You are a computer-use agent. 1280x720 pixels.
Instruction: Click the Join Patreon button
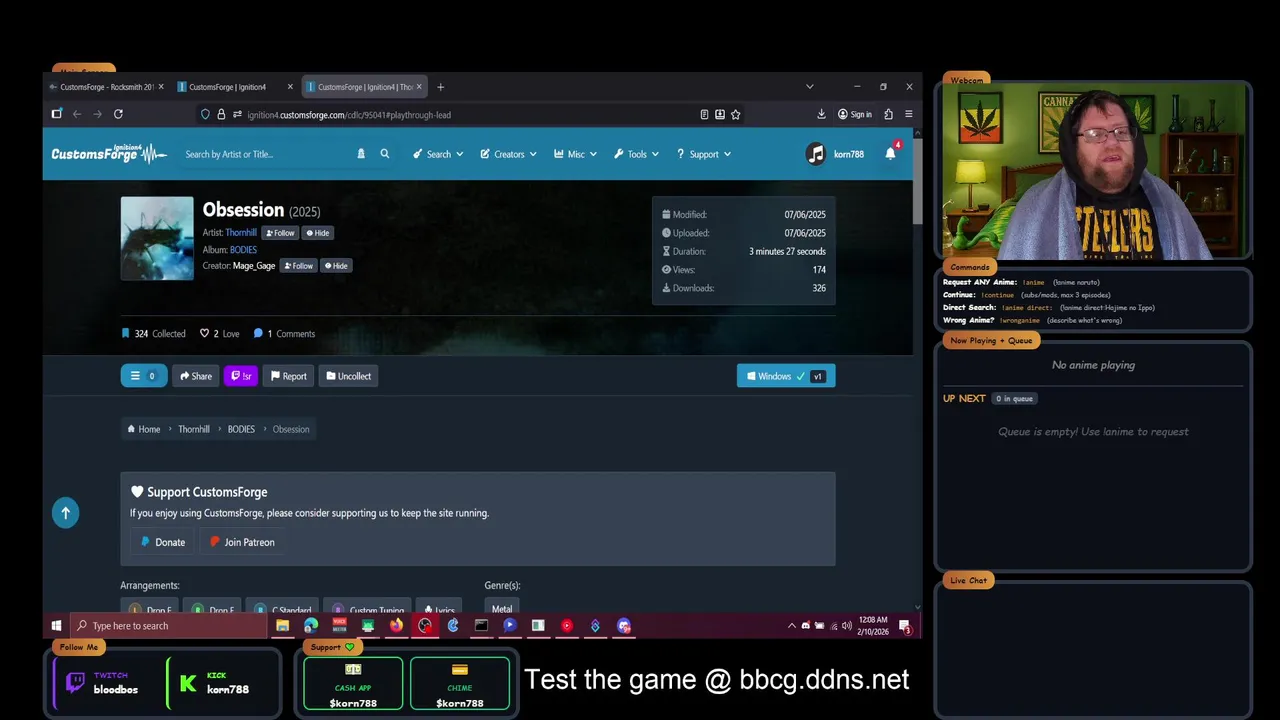coord(242,542)
